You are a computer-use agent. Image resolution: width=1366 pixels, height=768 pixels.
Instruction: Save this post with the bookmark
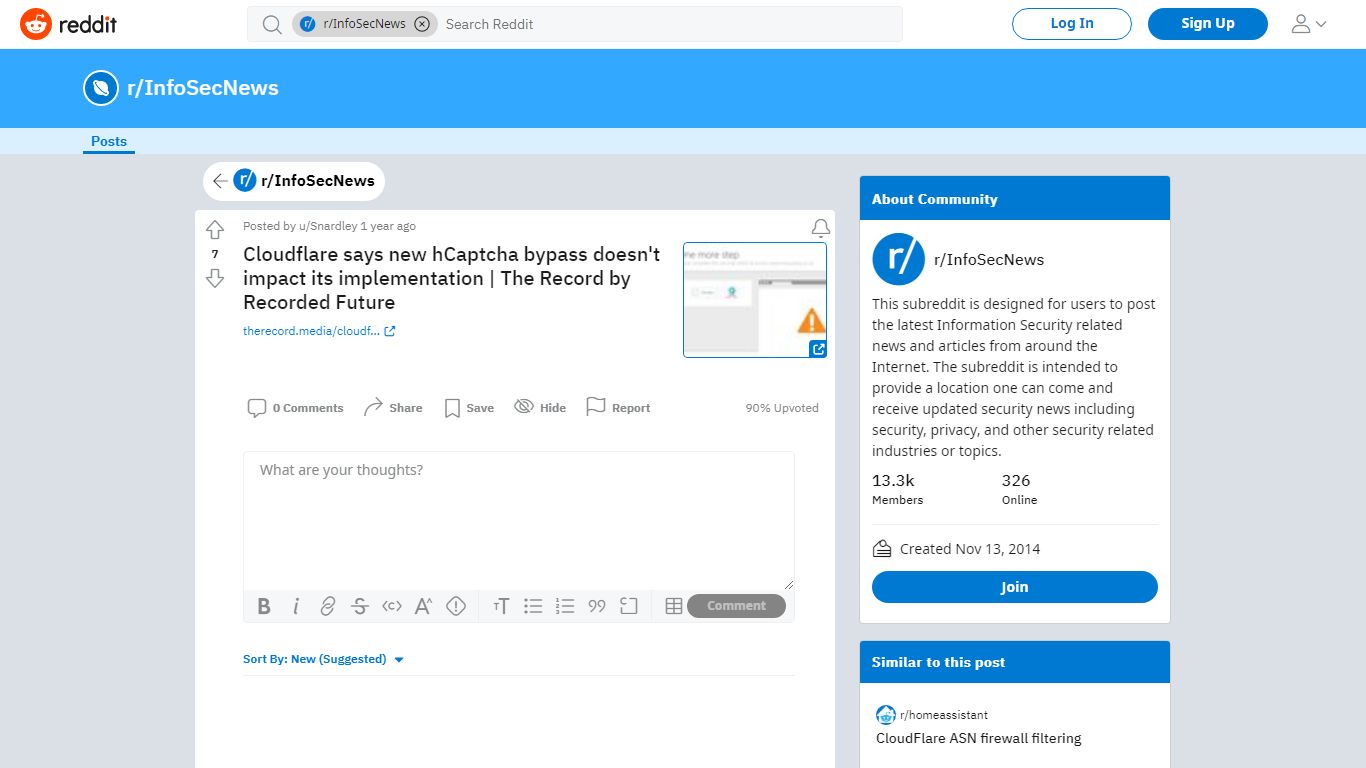click(469, 408)
